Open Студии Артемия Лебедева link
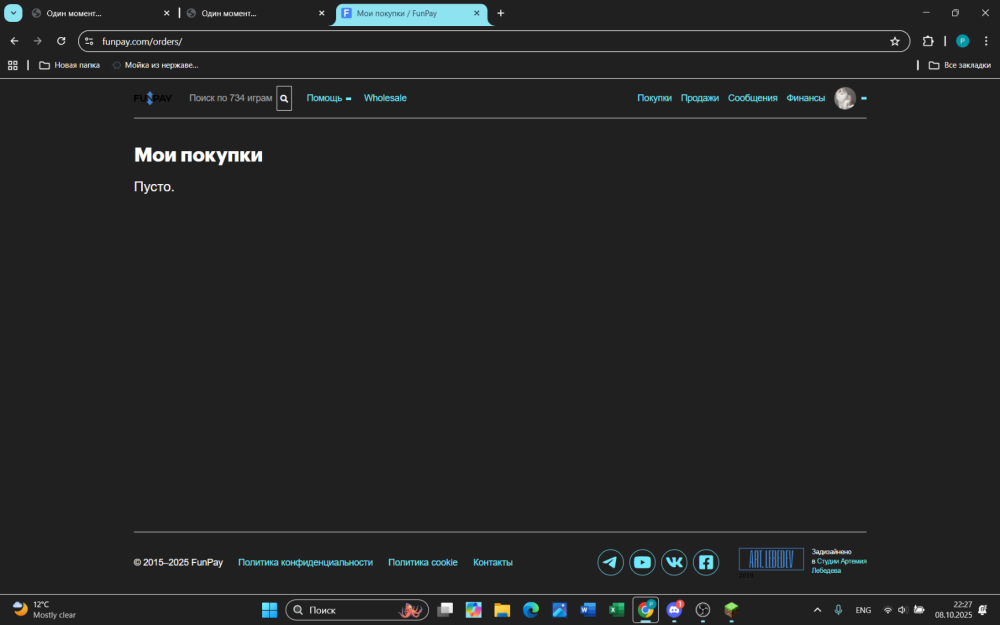This screenshot has height=625, width=1000. pos(839,566)
